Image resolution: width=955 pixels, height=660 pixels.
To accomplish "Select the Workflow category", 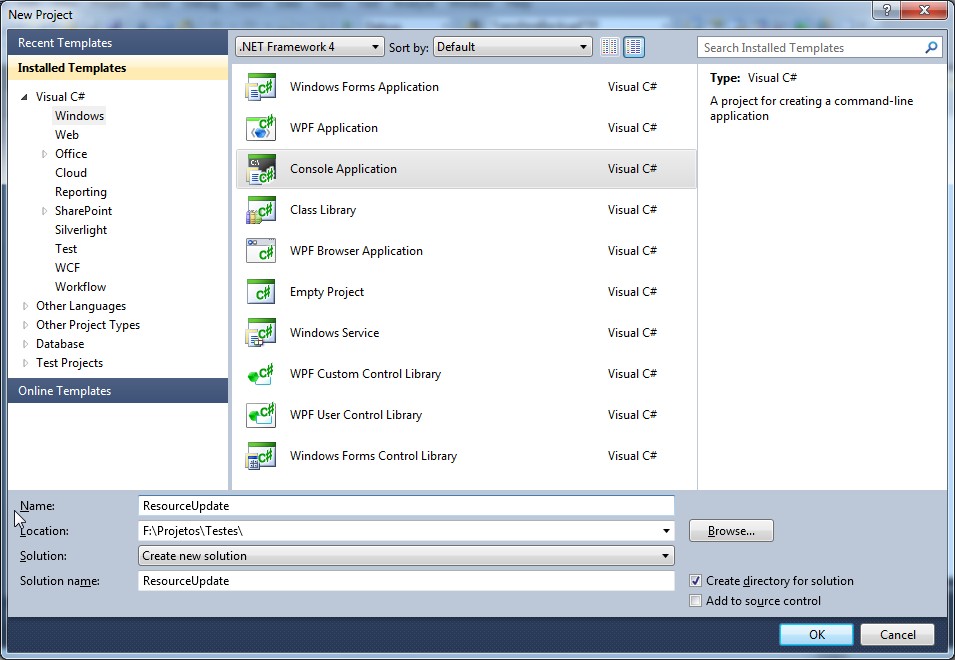I will (80, 287).
